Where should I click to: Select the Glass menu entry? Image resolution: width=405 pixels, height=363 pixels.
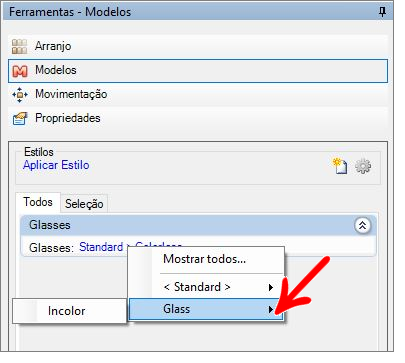[x=206, y=309]
